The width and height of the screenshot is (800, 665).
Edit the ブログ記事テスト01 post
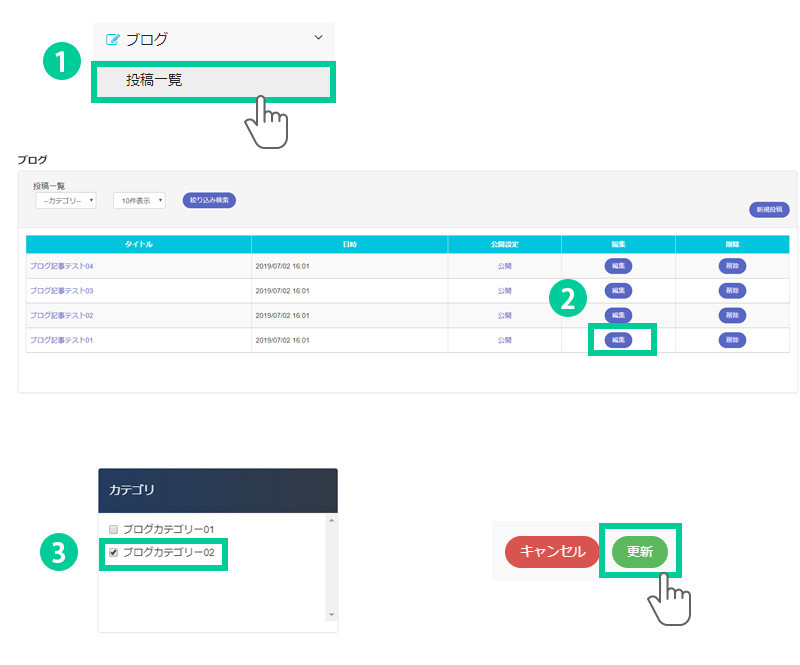(x=618, y=340)
